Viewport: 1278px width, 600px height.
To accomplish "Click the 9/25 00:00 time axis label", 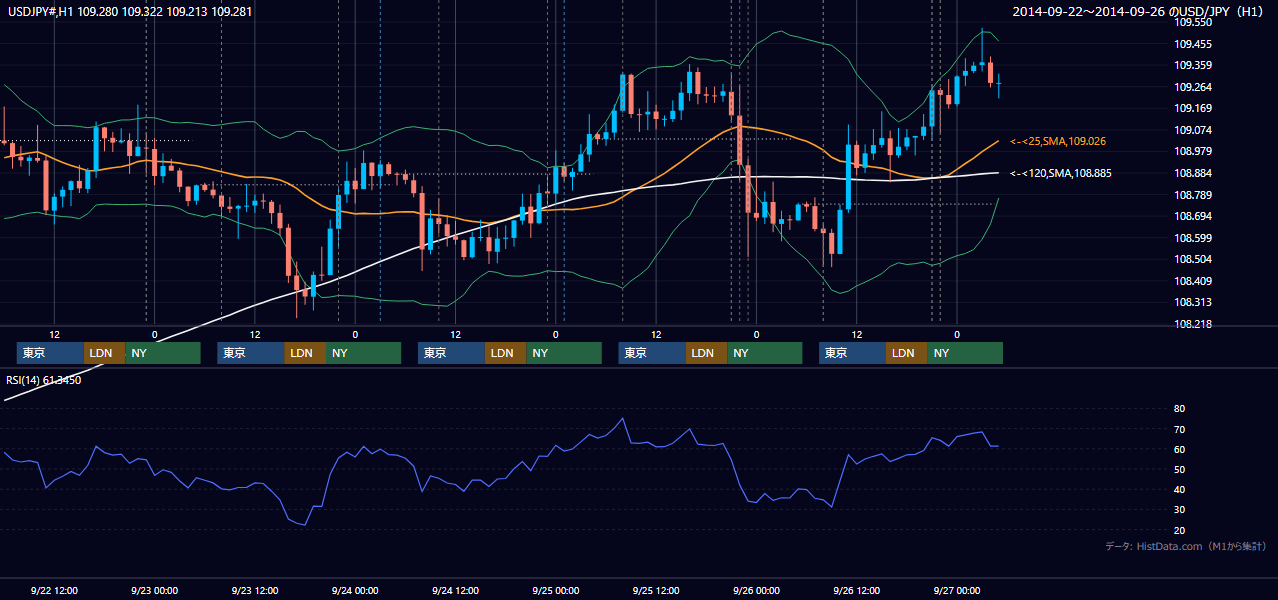I will [555, 590].
